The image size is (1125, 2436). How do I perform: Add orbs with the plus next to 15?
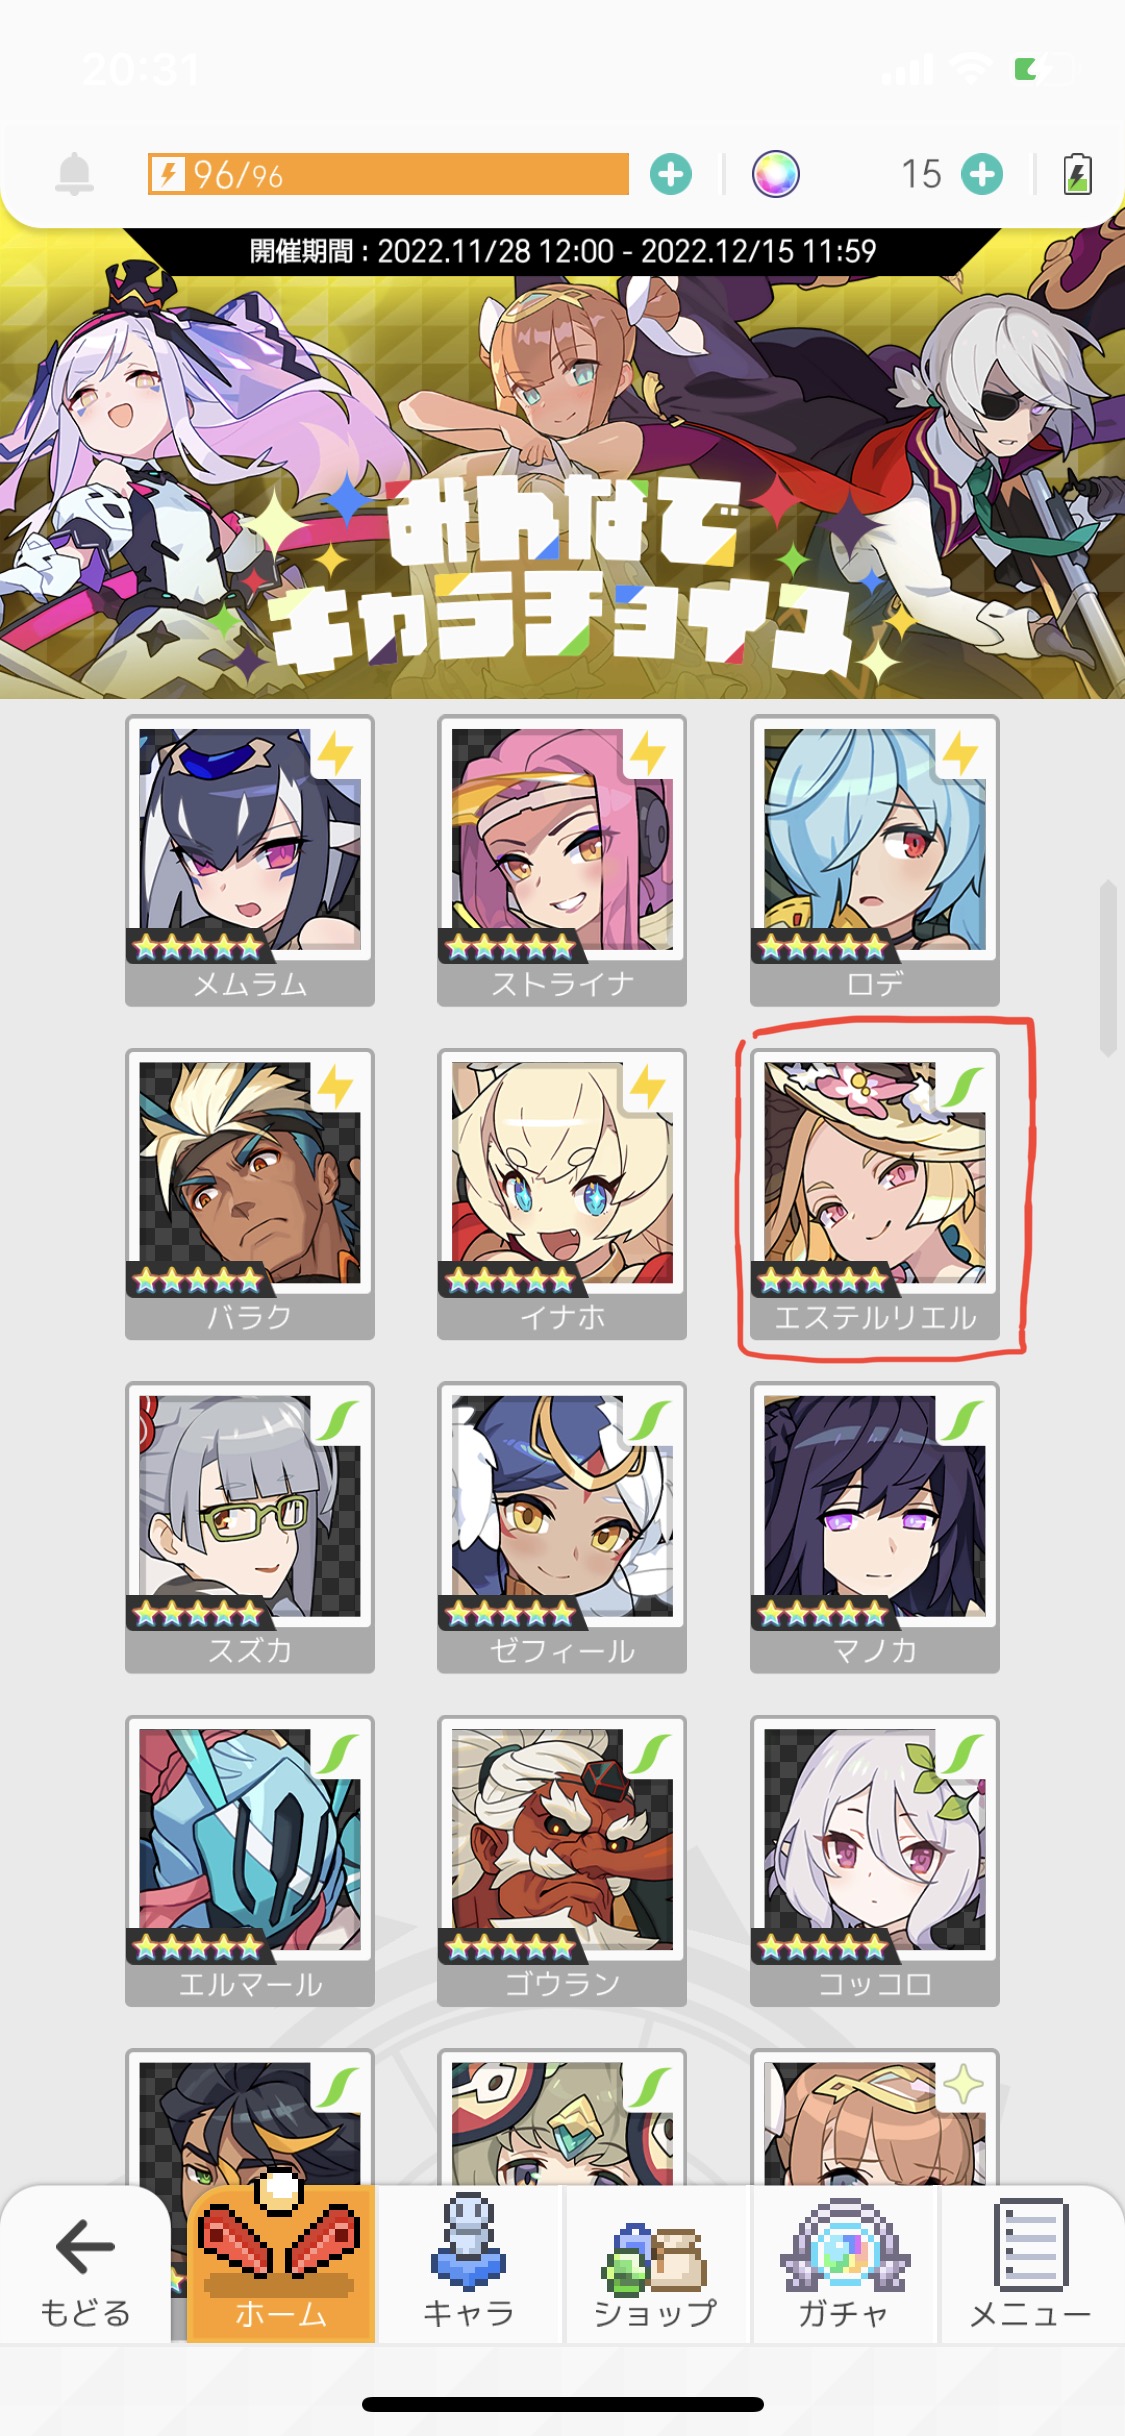coord(982,174)
